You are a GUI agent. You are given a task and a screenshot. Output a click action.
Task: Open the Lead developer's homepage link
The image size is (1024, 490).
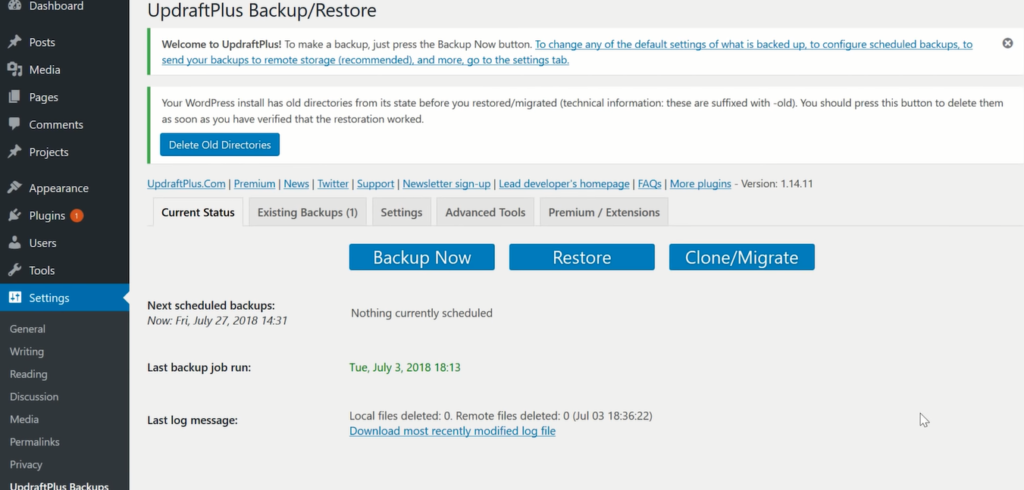click(x=564, y=184)
